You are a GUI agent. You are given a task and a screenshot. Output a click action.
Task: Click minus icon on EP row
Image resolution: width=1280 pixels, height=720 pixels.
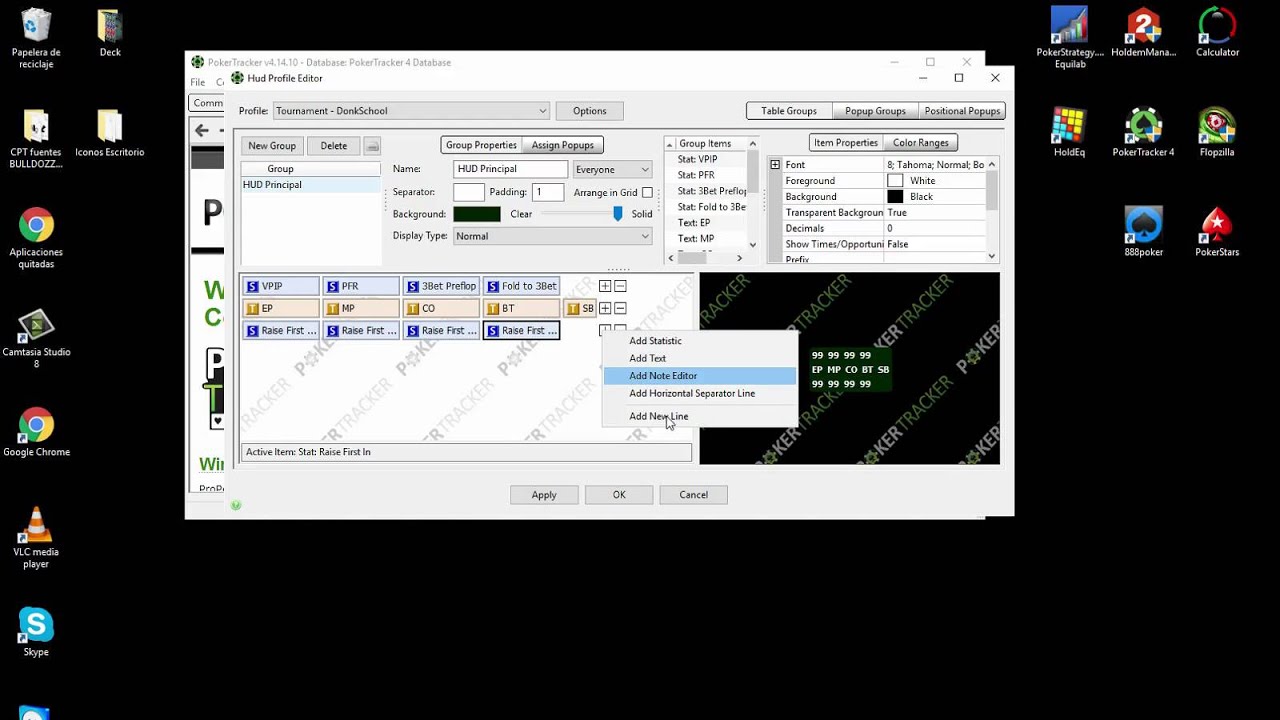tap(620, 308)
